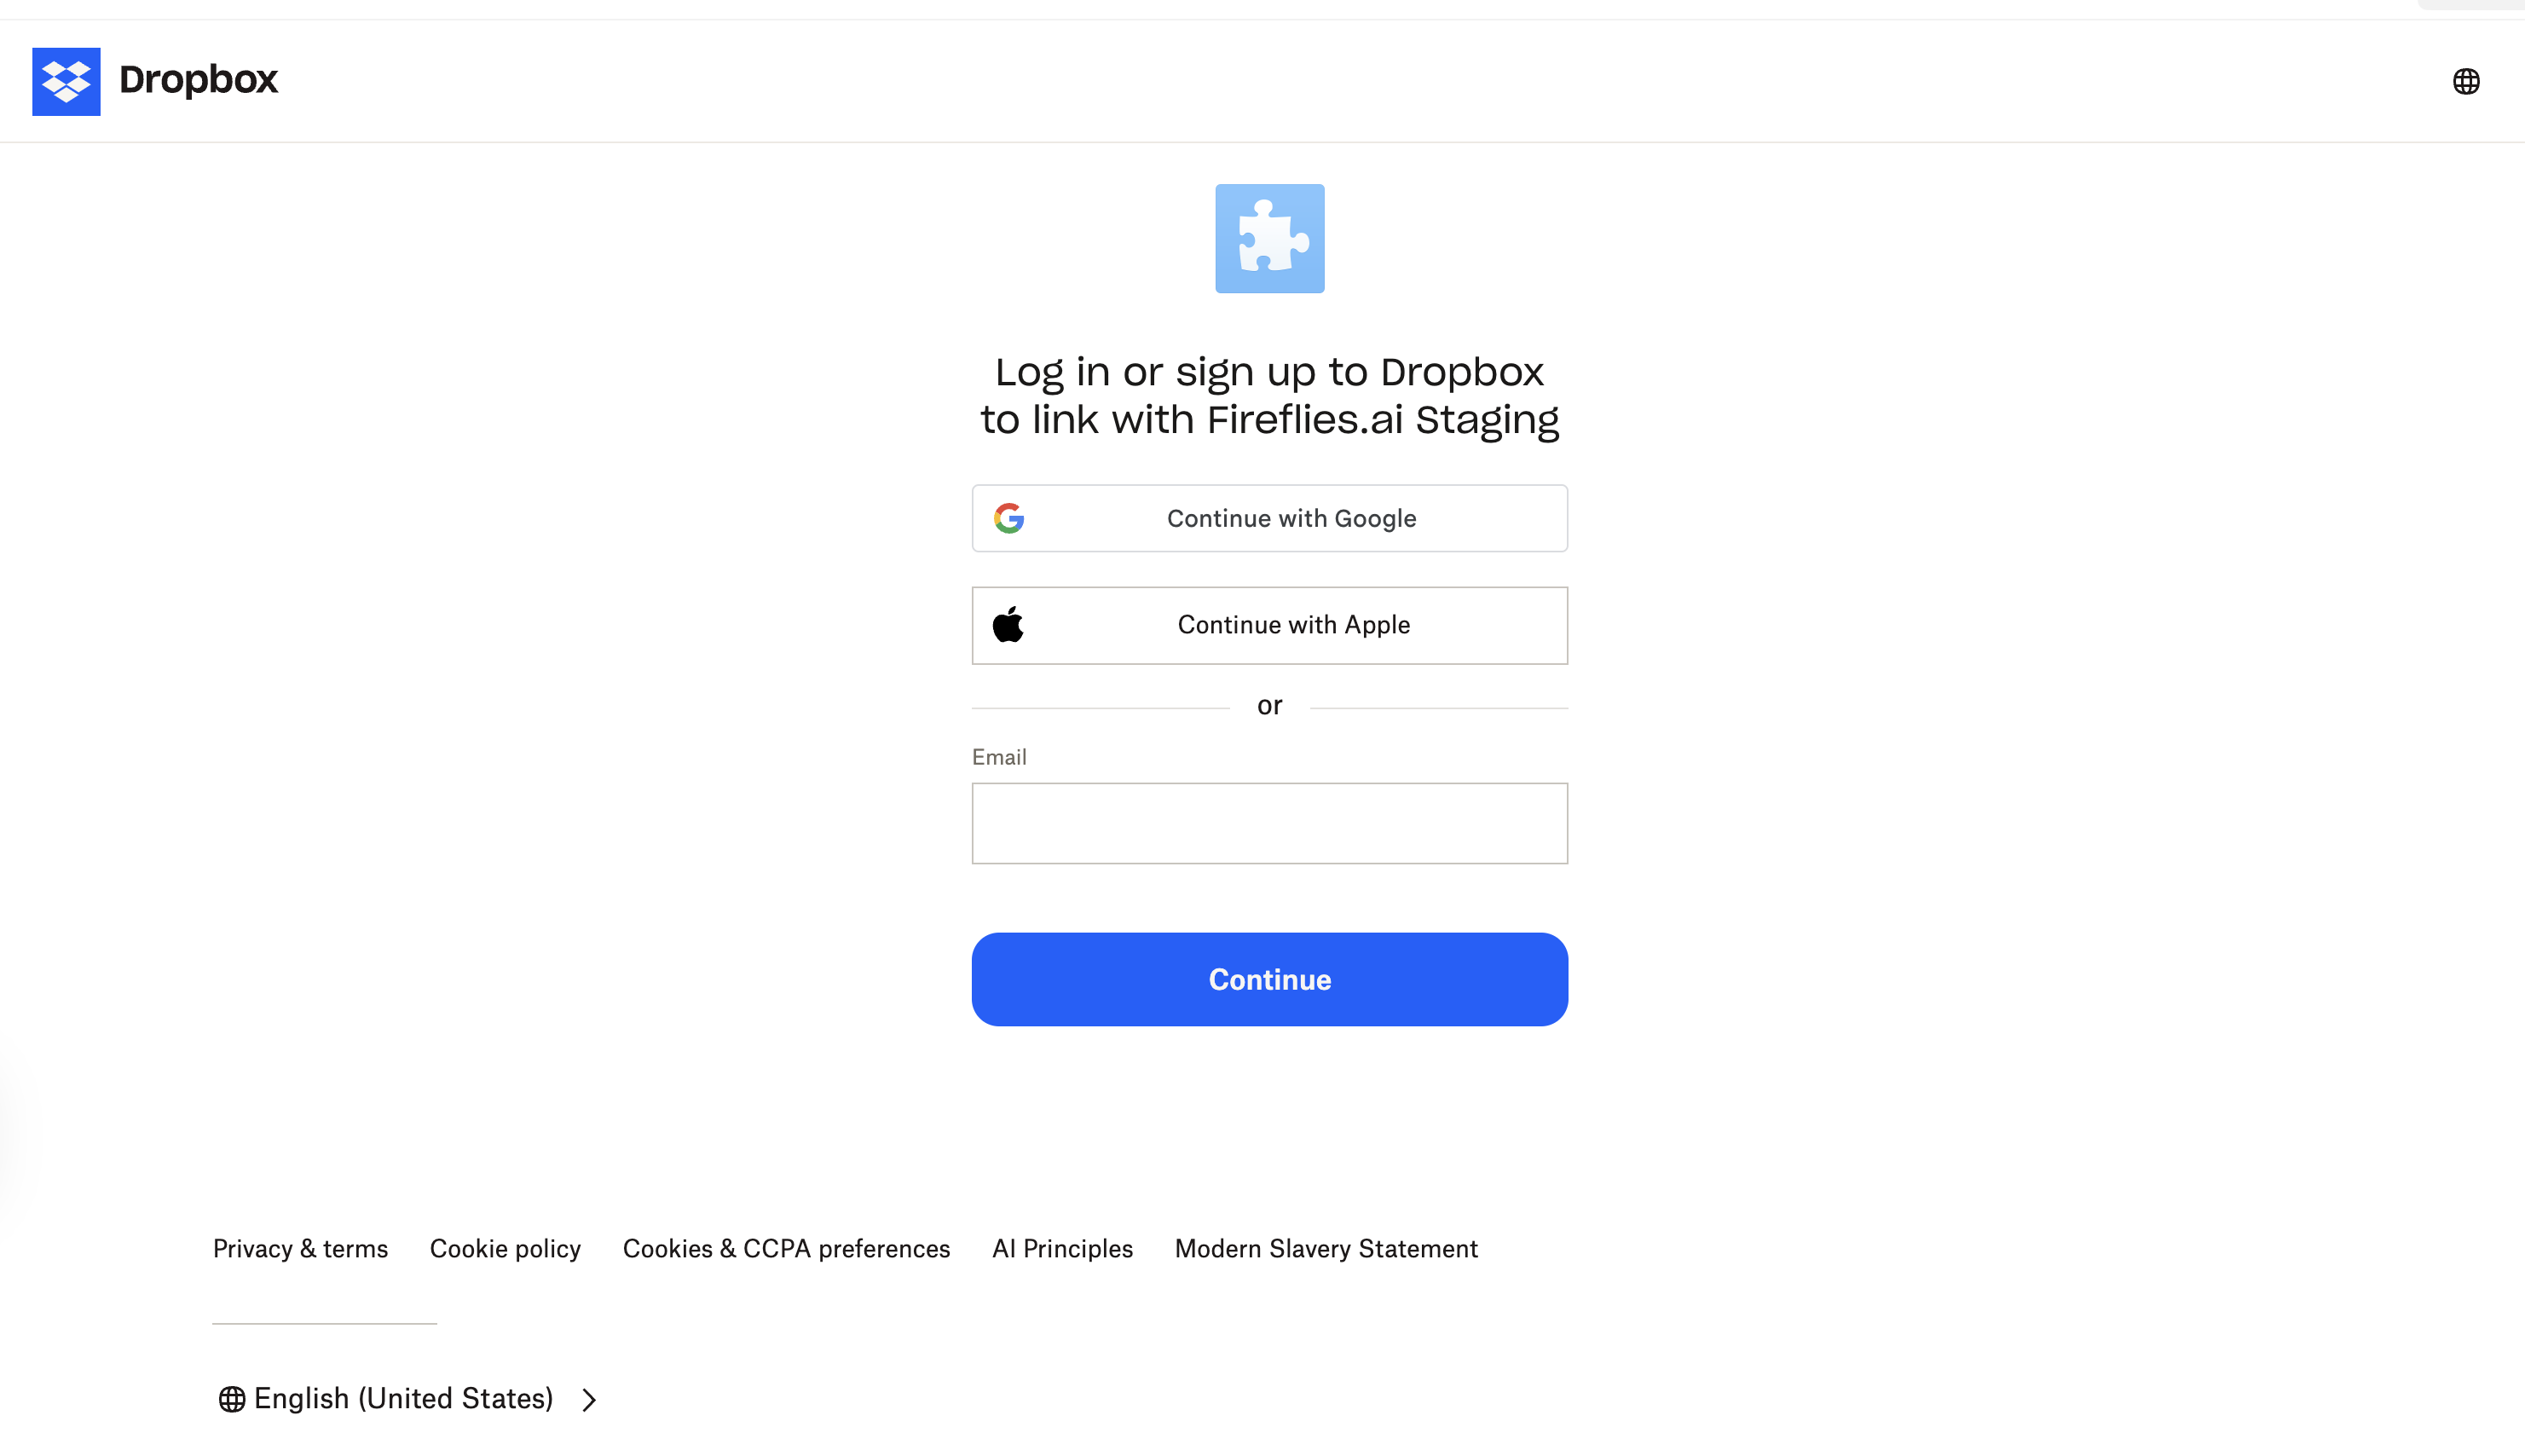Click the Email field label

pos(998,757)
